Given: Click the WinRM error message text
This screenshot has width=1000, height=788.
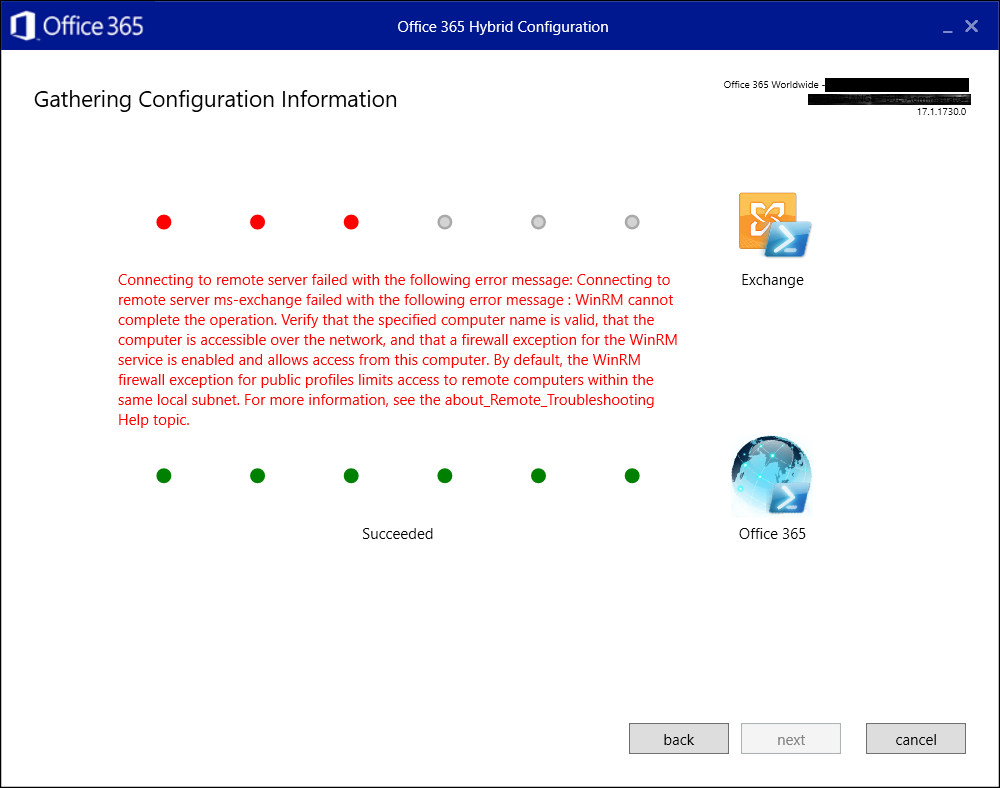Looking at the screenshot, I should point(397,349).
